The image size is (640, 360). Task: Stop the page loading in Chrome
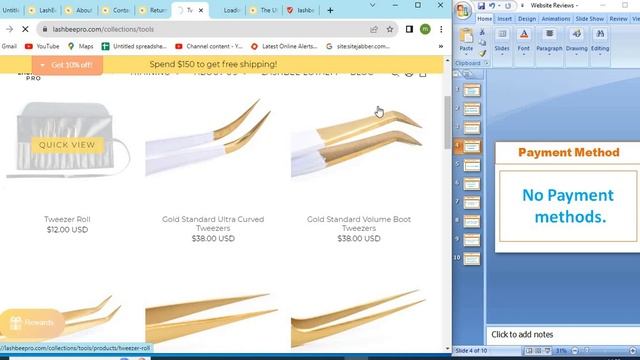[25, 29]
